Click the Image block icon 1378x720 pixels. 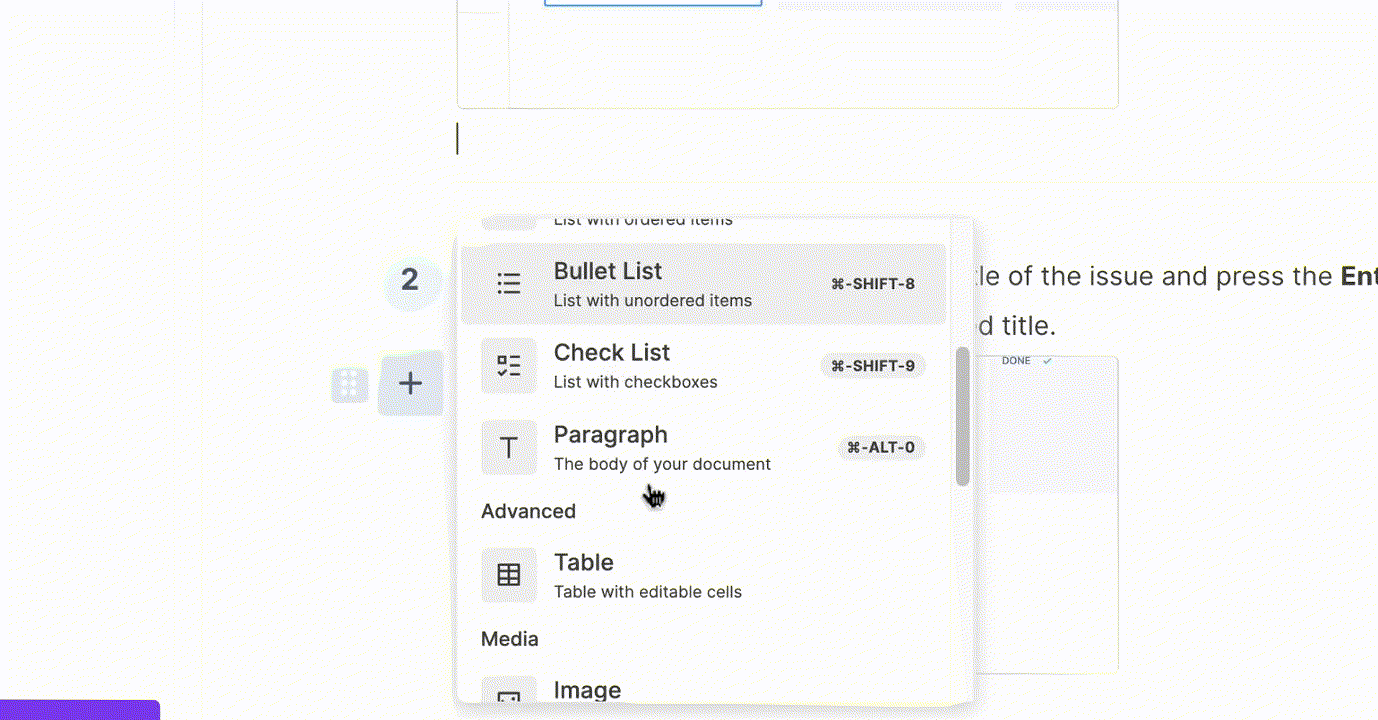point(509,692)
